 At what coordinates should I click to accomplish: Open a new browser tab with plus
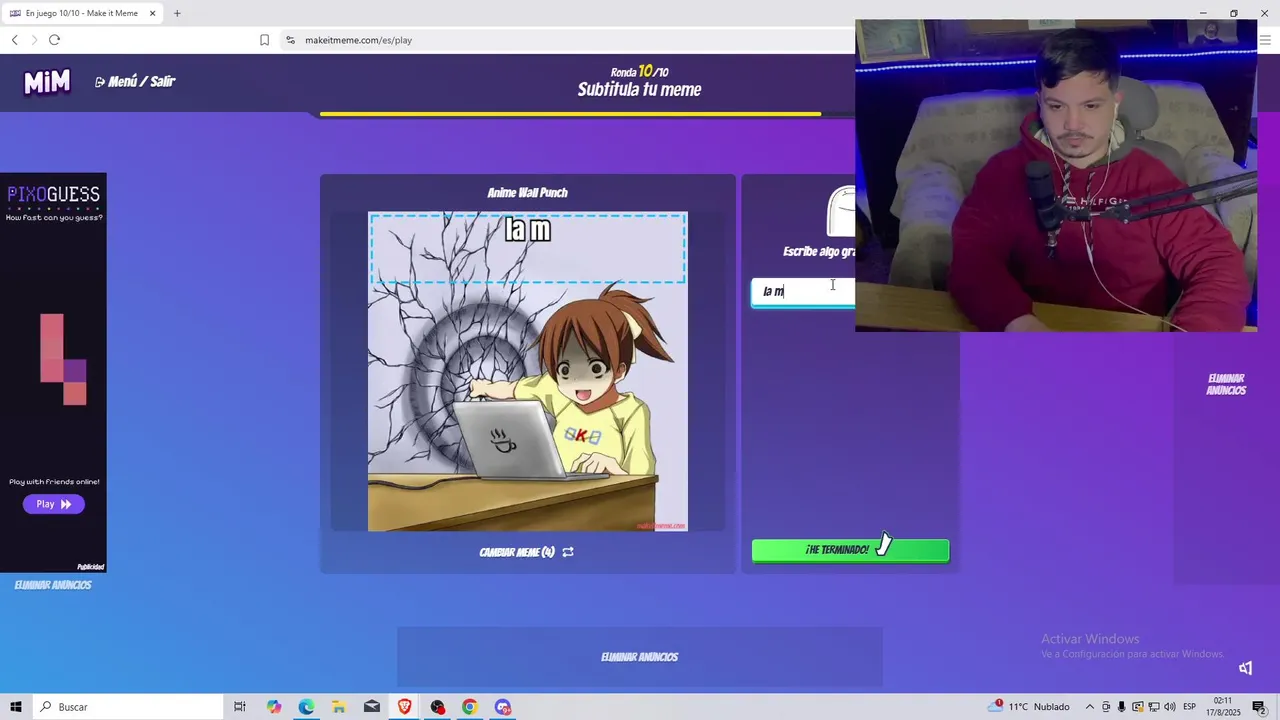click(177, 13)
